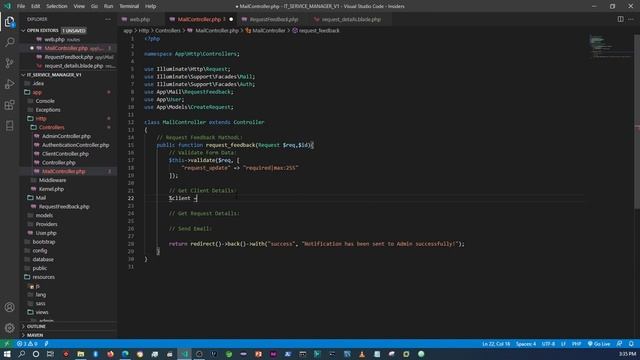Open the Accounts menu icon

tap(9, 307)
